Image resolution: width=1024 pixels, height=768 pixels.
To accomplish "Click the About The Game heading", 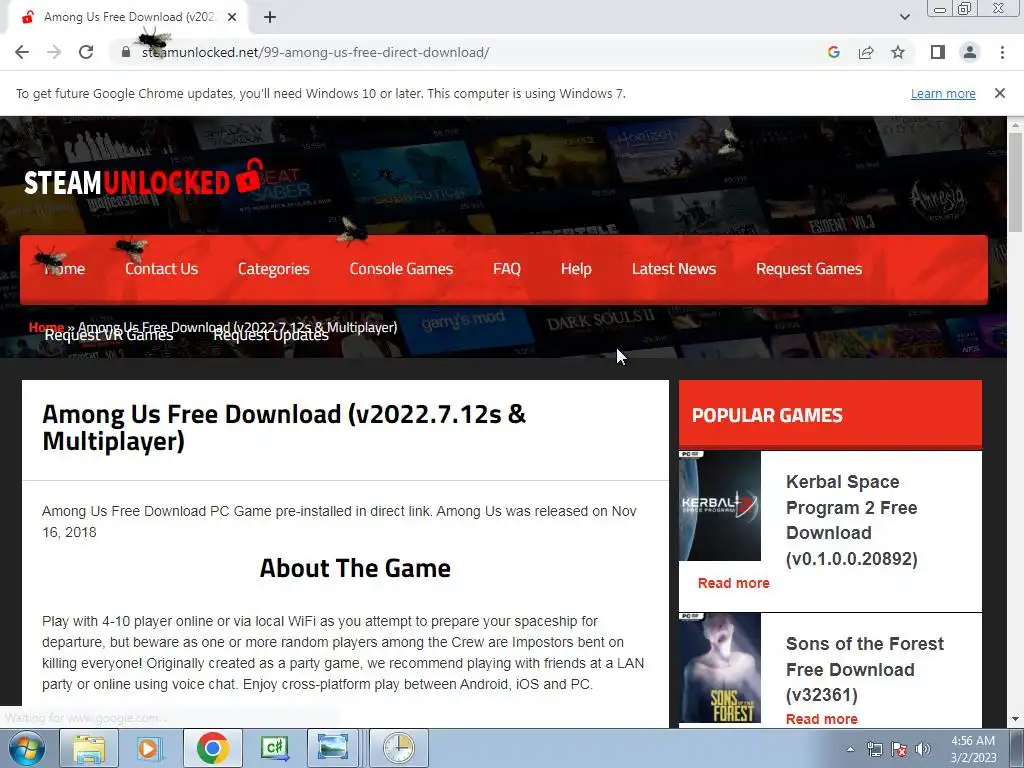I will (355, 568).
